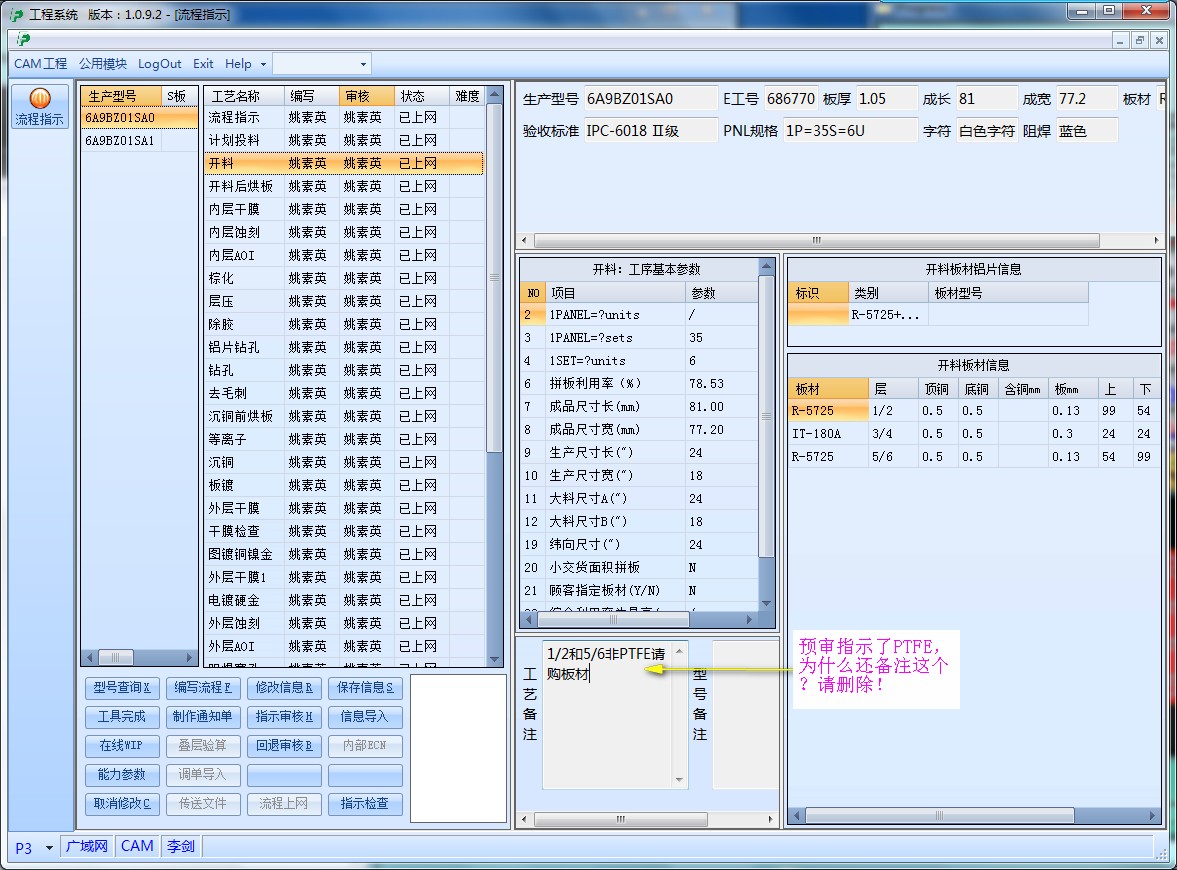
Task: Select the 开料后烘板 process row
Action: (344, 186)
